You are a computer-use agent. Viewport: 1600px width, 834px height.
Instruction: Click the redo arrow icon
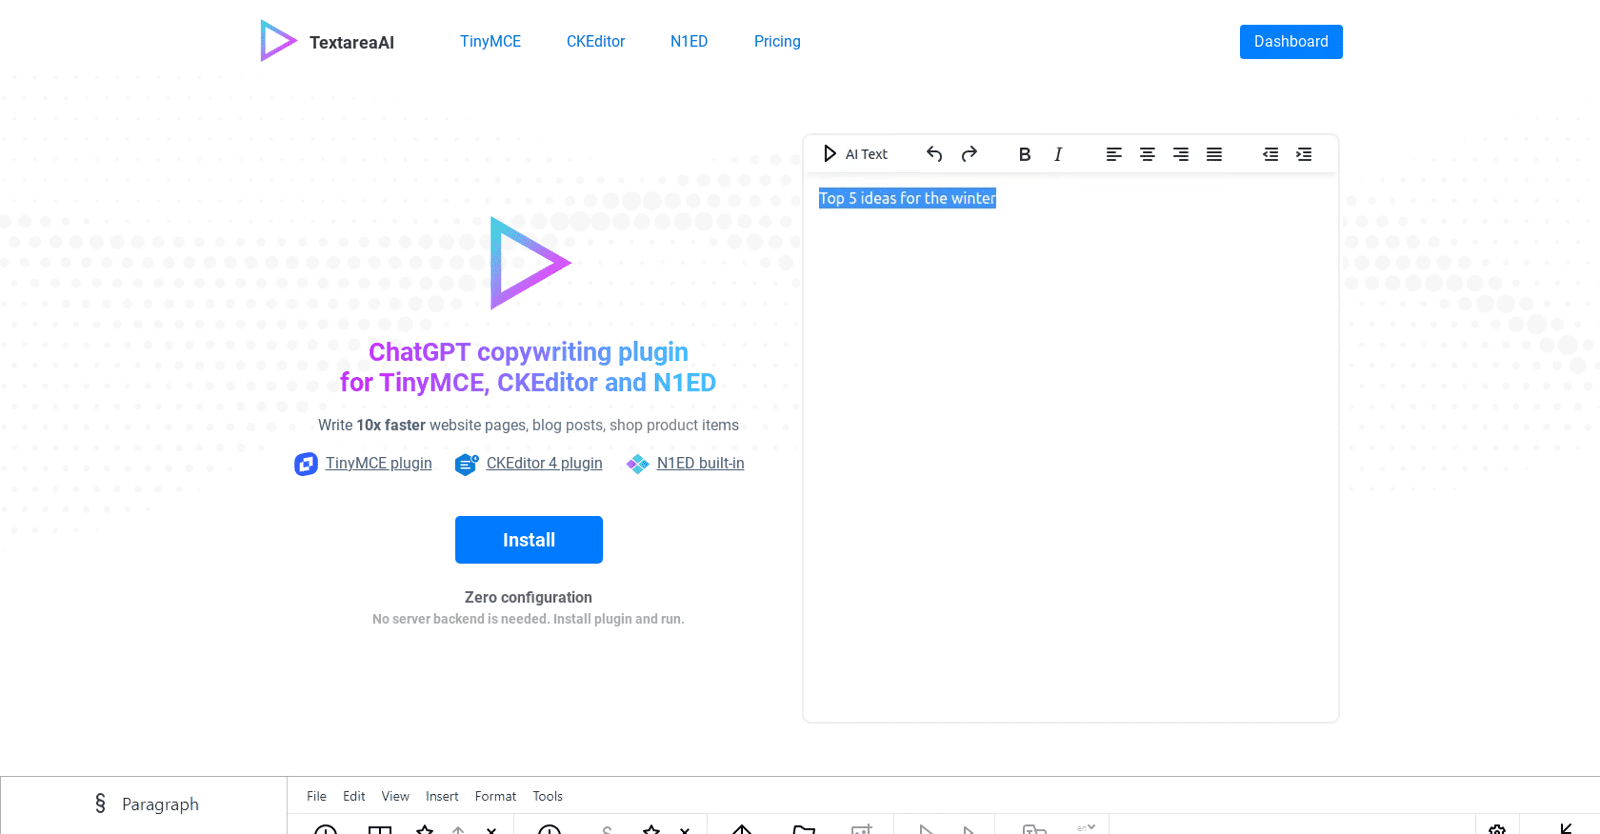coord(969,154)
